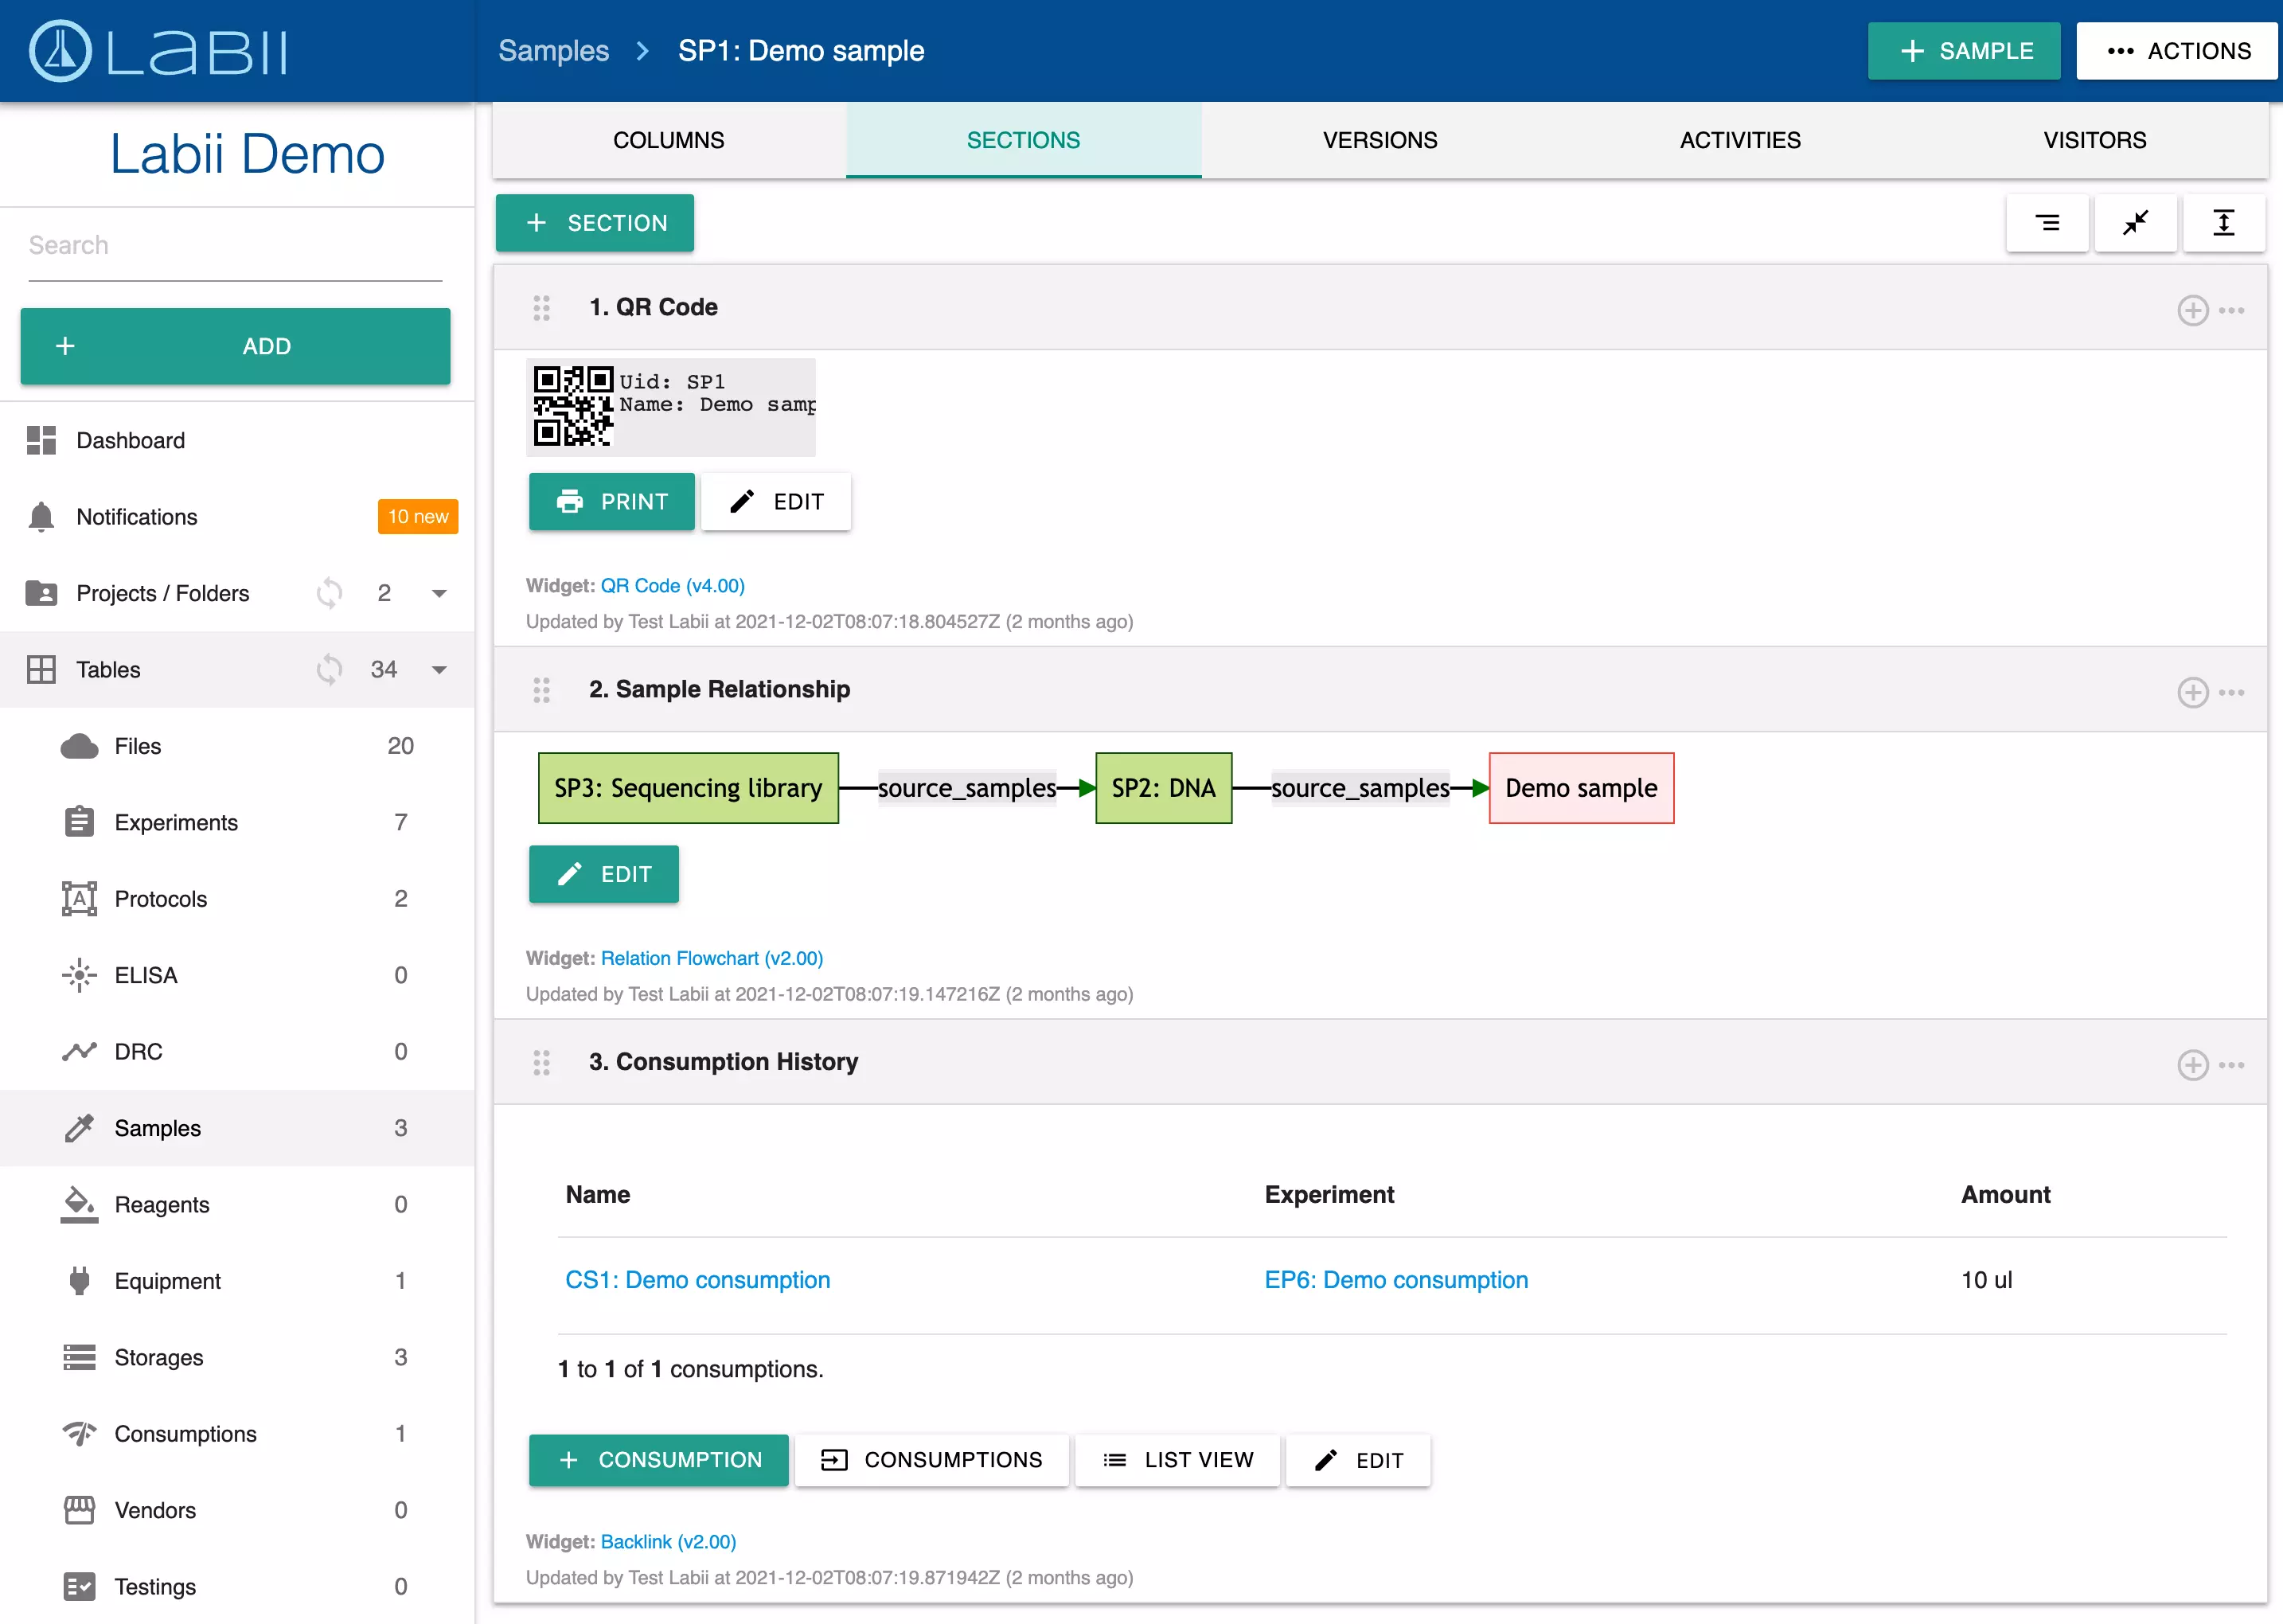Collapse all sections using the condensed-lines icon
This screenshot has width=2283, height=1624.
pos(2047,223)
